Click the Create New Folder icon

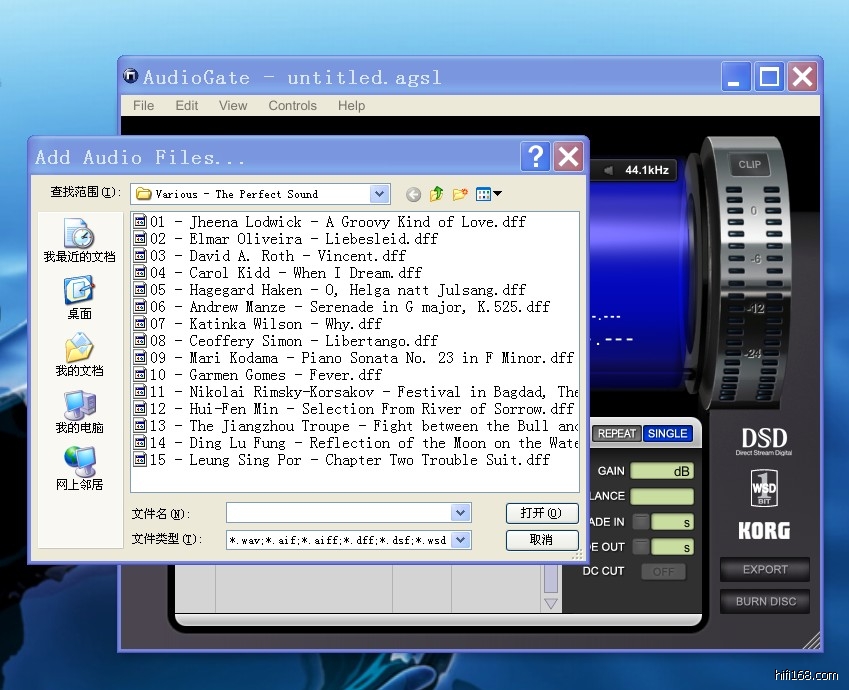pyautogui.click(x=460, y=194)
